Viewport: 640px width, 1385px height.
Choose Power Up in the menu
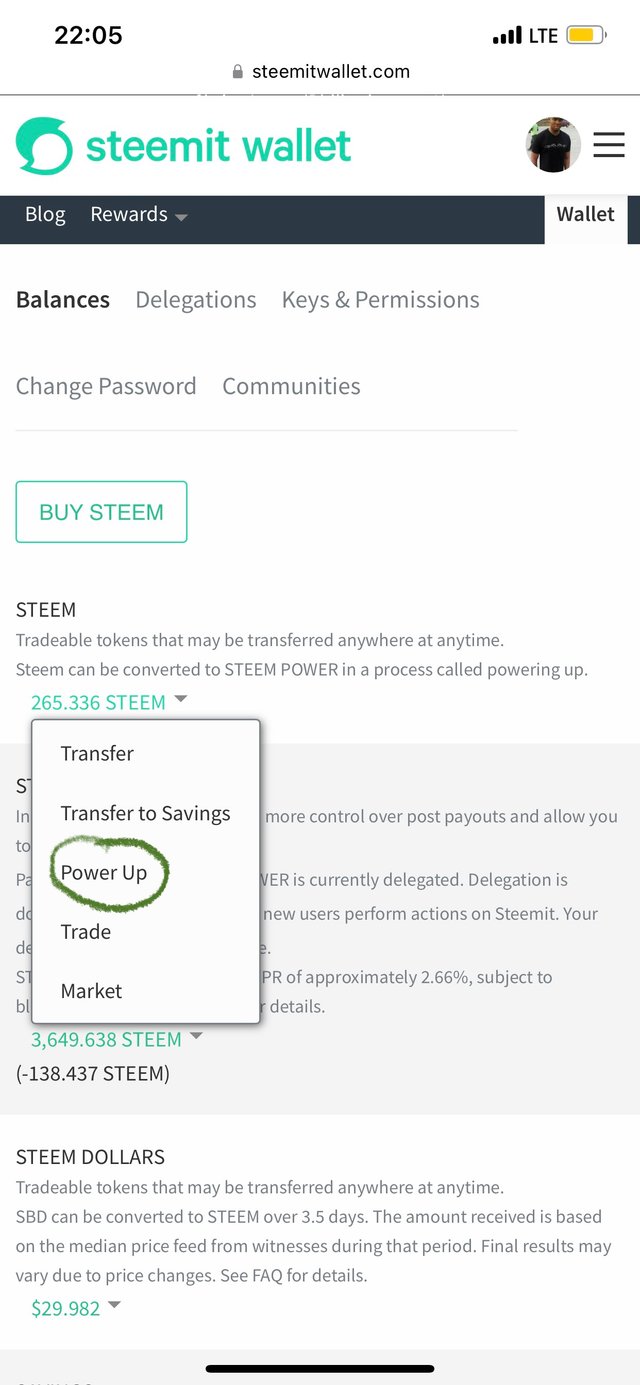coord(104,873)
